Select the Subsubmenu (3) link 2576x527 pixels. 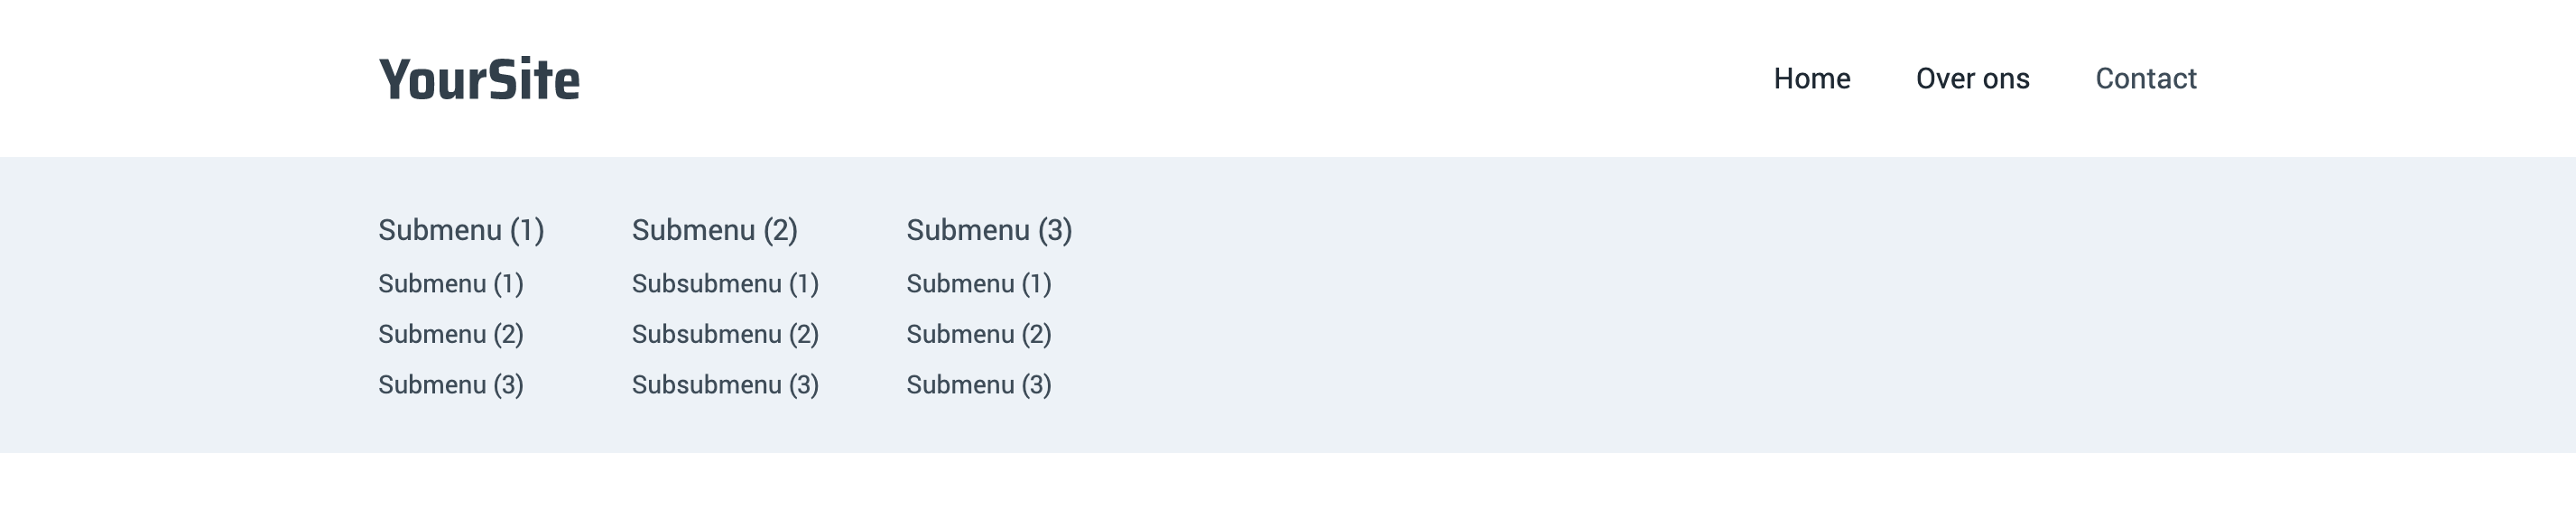point(725,385)
